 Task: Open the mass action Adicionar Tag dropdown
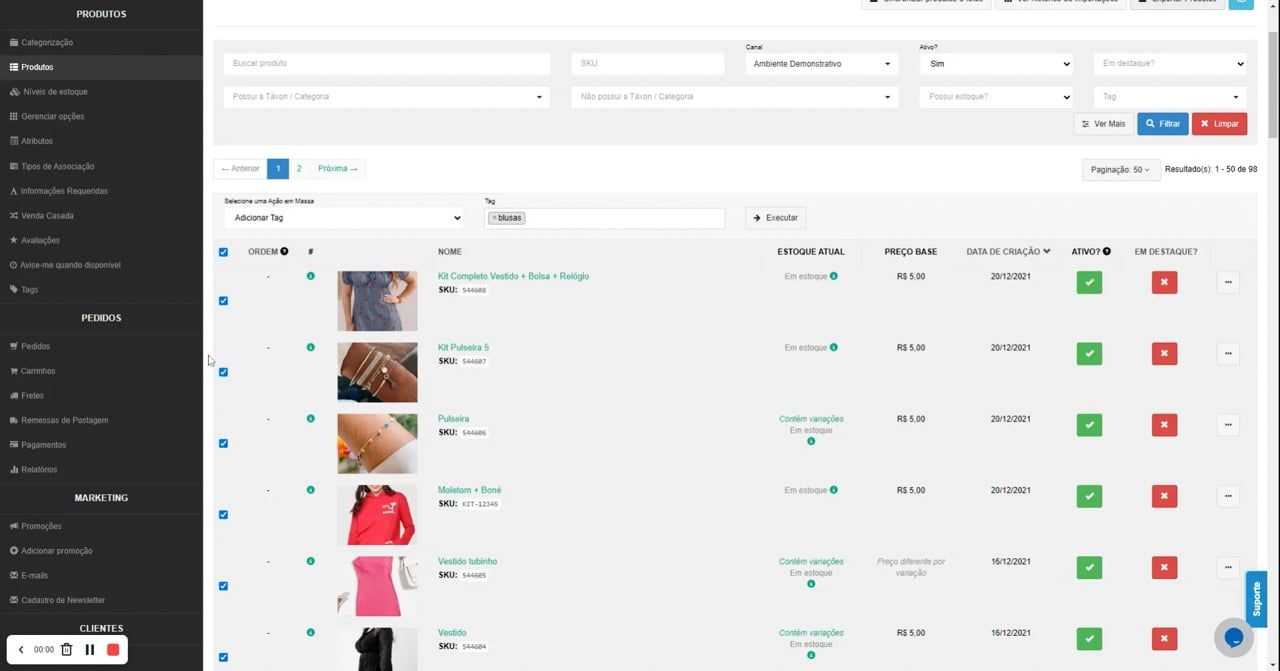click(344, 218)
